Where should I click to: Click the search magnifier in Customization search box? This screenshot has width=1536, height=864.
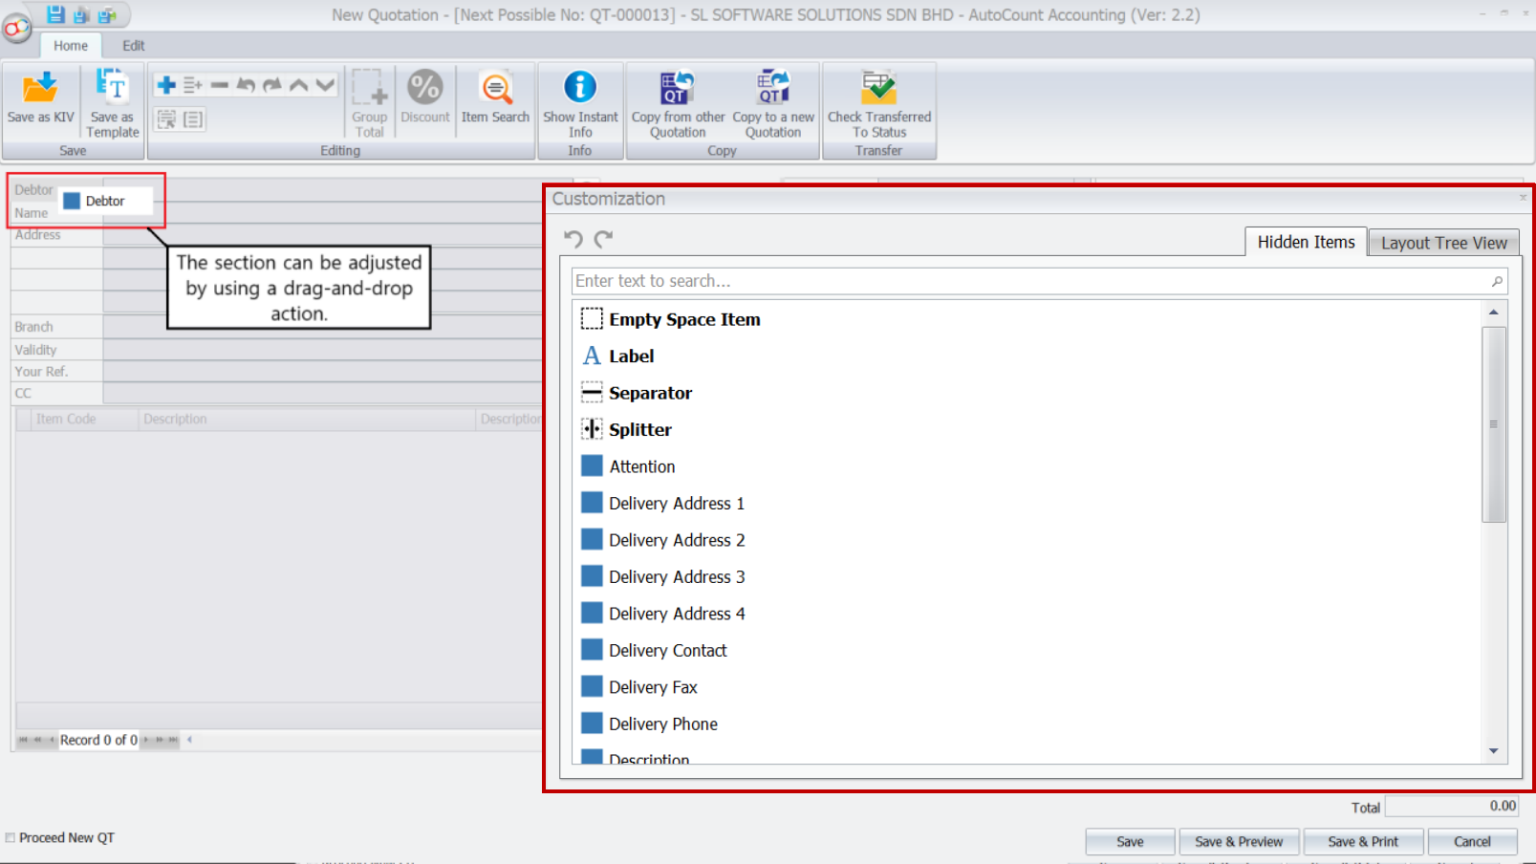tap(1497, 281)
